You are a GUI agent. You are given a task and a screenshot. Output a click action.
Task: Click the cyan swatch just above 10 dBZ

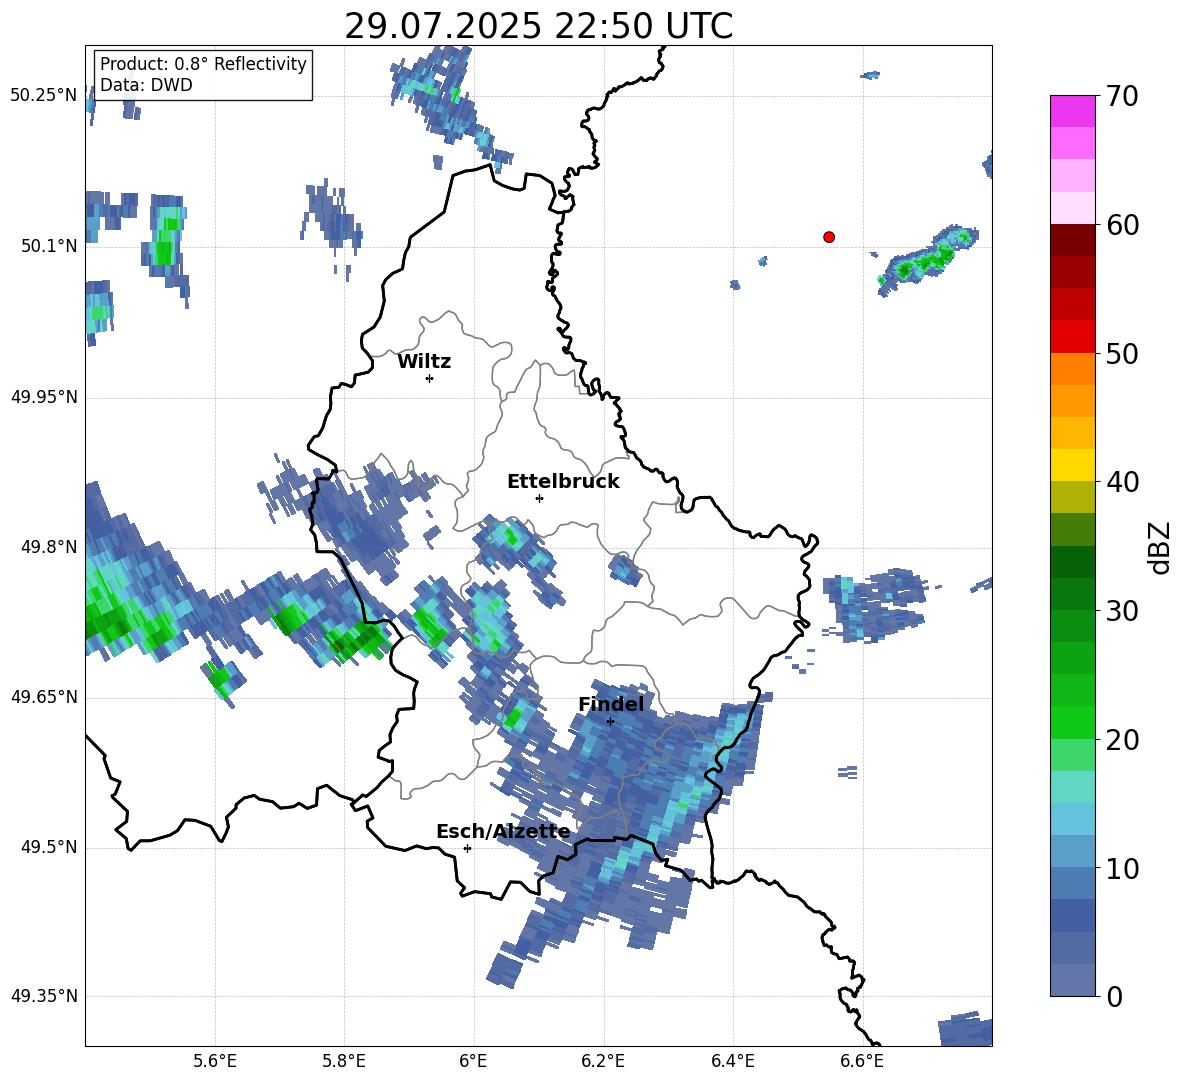pyautogui.click(x=1072, y=852)
